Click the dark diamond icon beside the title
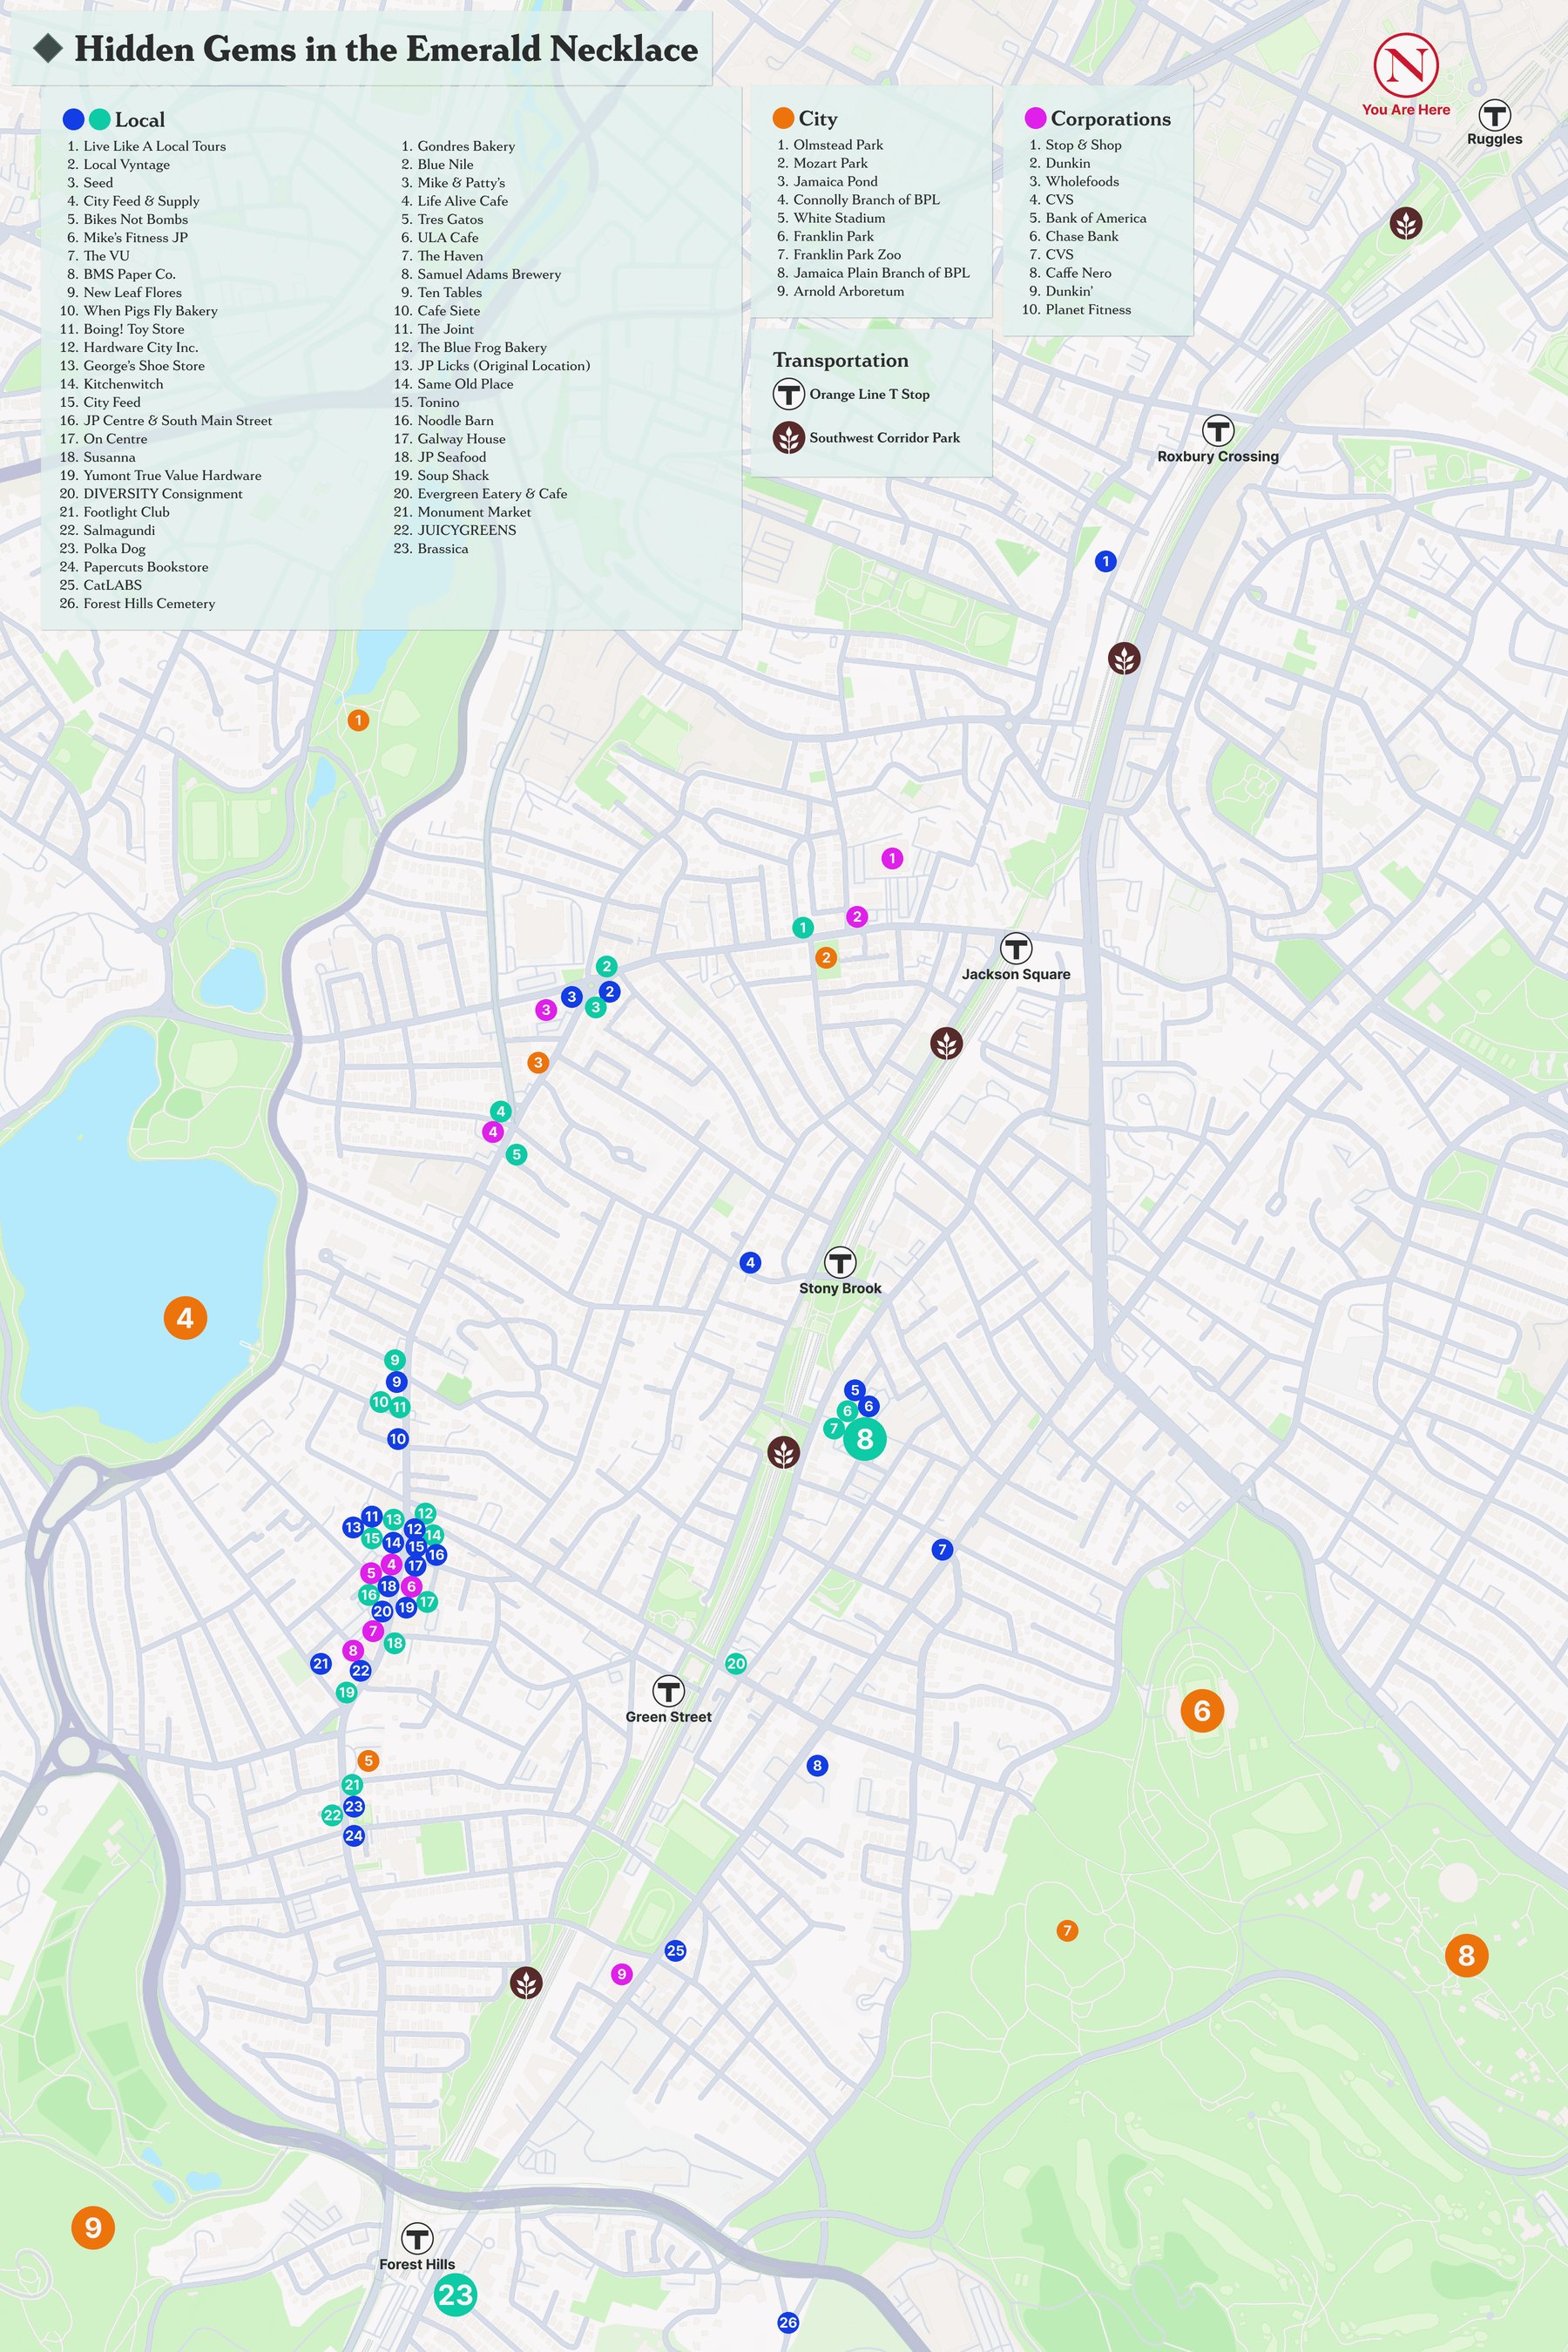1568x2352 pixels. pos(48,48)
